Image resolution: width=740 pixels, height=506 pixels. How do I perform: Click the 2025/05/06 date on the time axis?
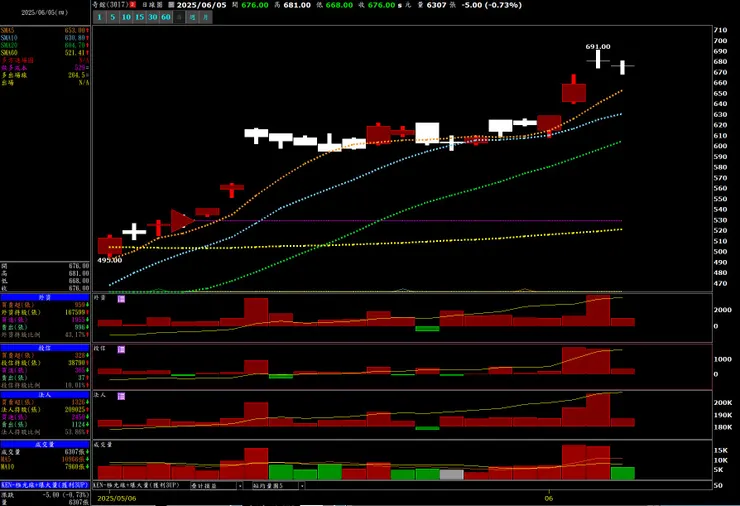[x=117, y=498]
